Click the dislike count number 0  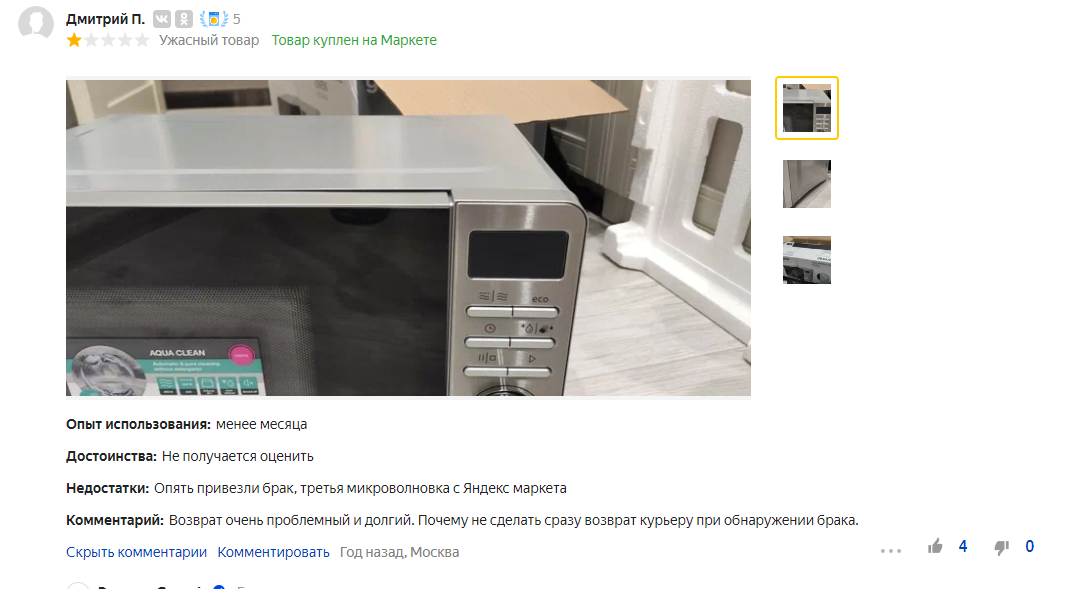click(1029, 547)
